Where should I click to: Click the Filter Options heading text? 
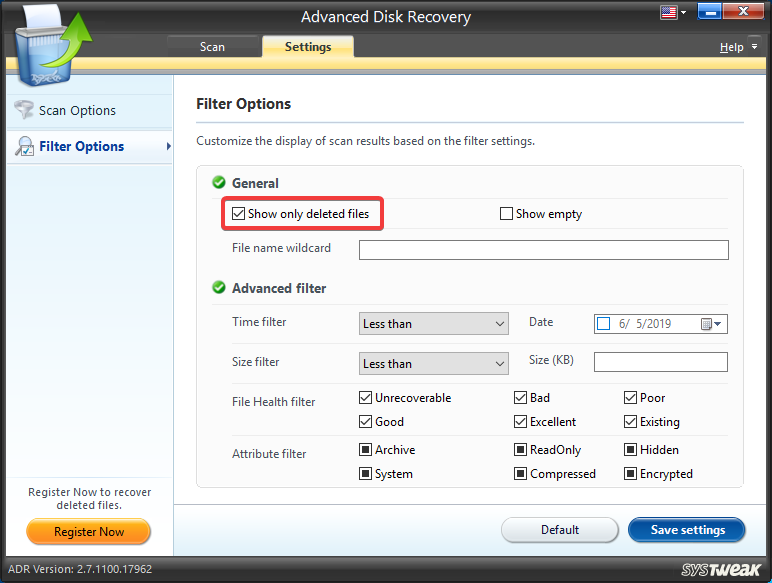pos(243,104)
